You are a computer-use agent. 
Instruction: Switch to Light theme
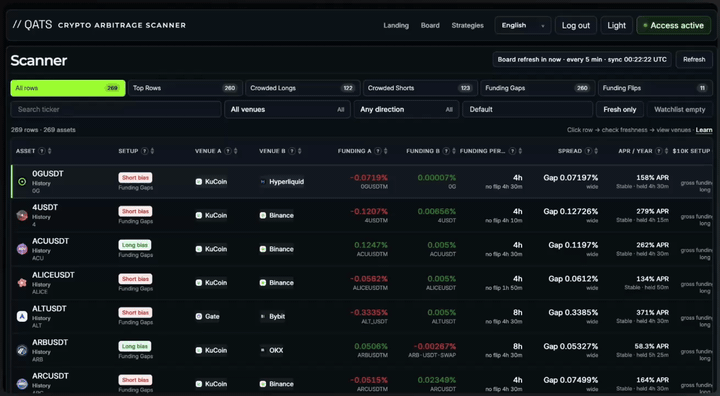(x=616, y=25)
